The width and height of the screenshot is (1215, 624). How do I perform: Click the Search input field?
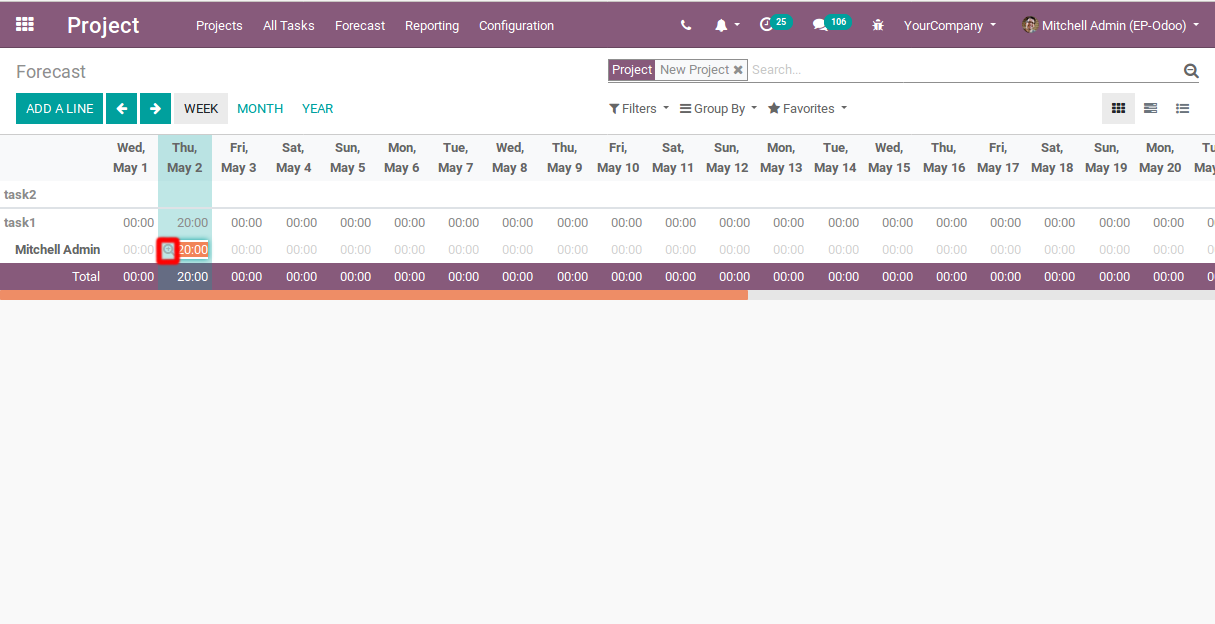pyautogui.click(x=963, y=70)
